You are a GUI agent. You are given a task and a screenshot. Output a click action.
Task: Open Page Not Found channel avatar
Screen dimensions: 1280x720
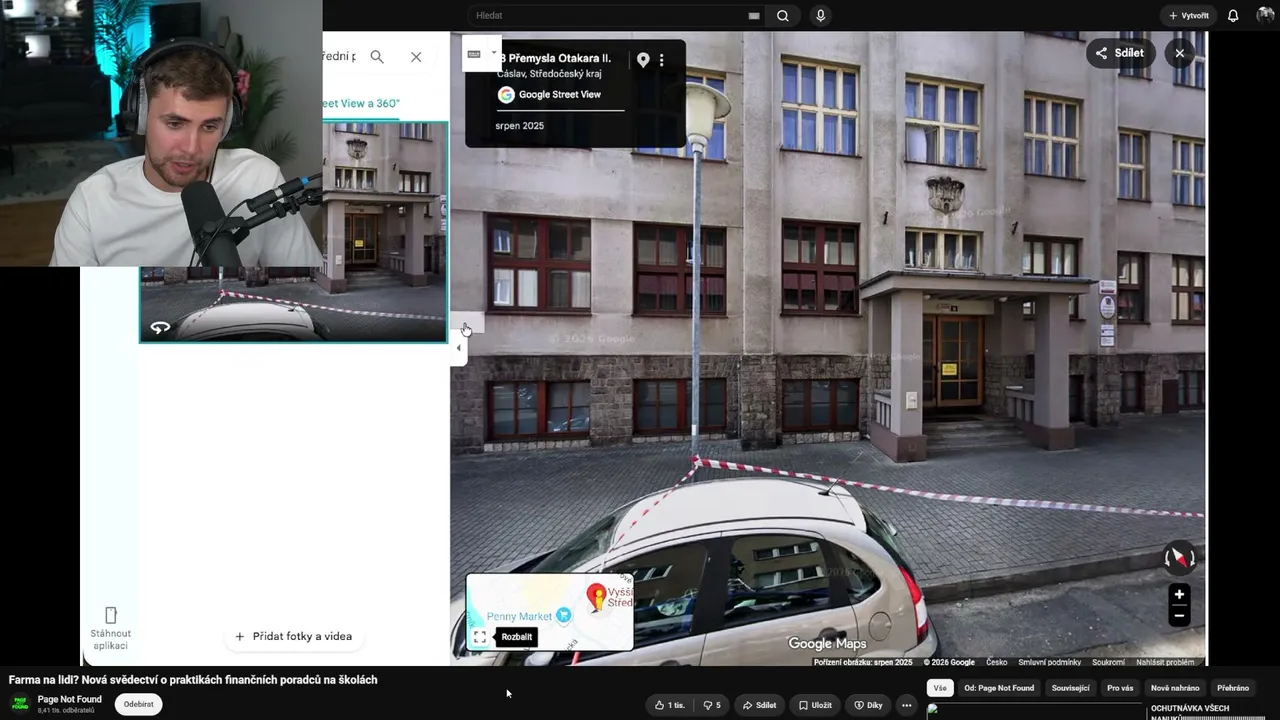(20, 704)
